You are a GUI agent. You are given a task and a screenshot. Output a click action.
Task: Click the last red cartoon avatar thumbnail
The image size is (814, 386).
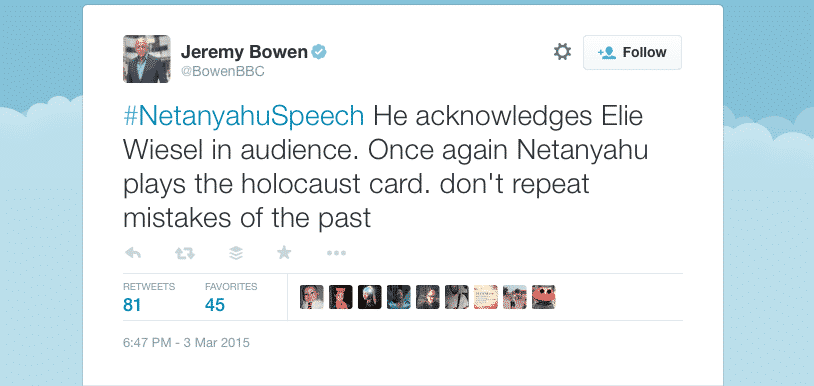click(544, 297)
